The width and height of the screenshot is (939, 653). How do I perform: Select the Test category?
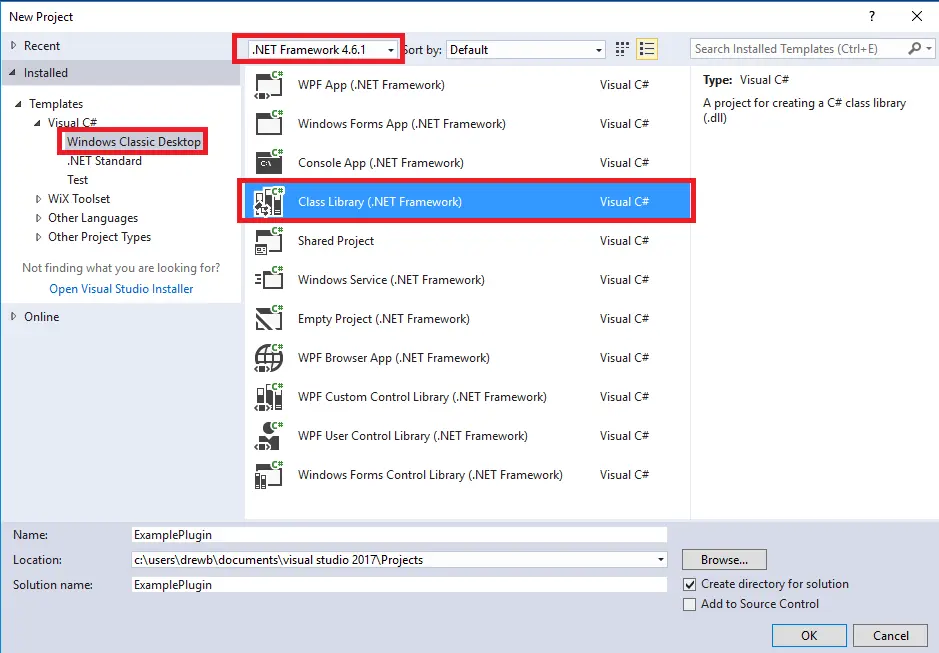point(77,180)
